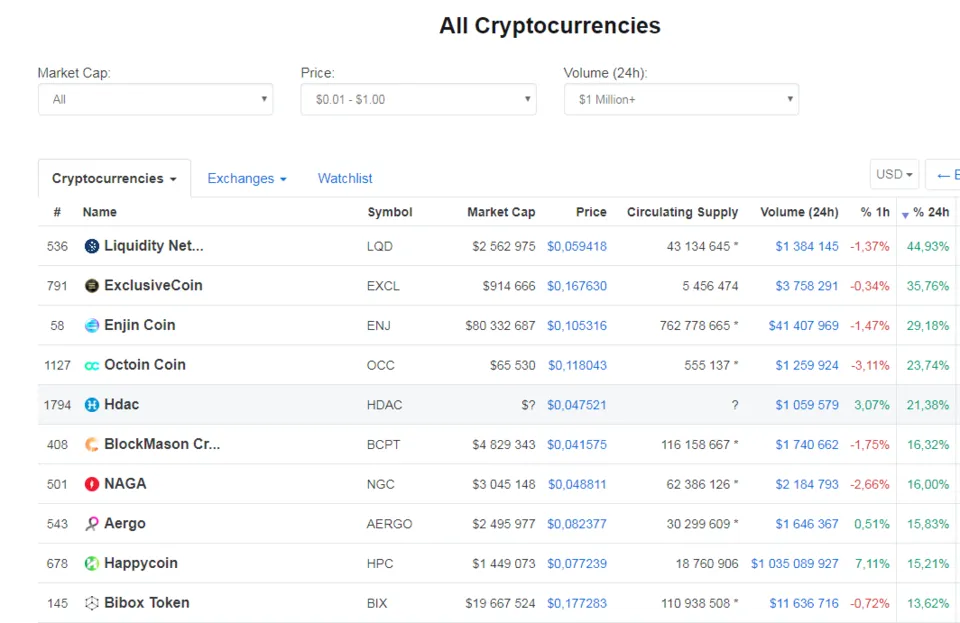The height and width of the screenshot is (623, 960).
Task: Click market cap $80 332 687 cell
Action: [500, 326]
